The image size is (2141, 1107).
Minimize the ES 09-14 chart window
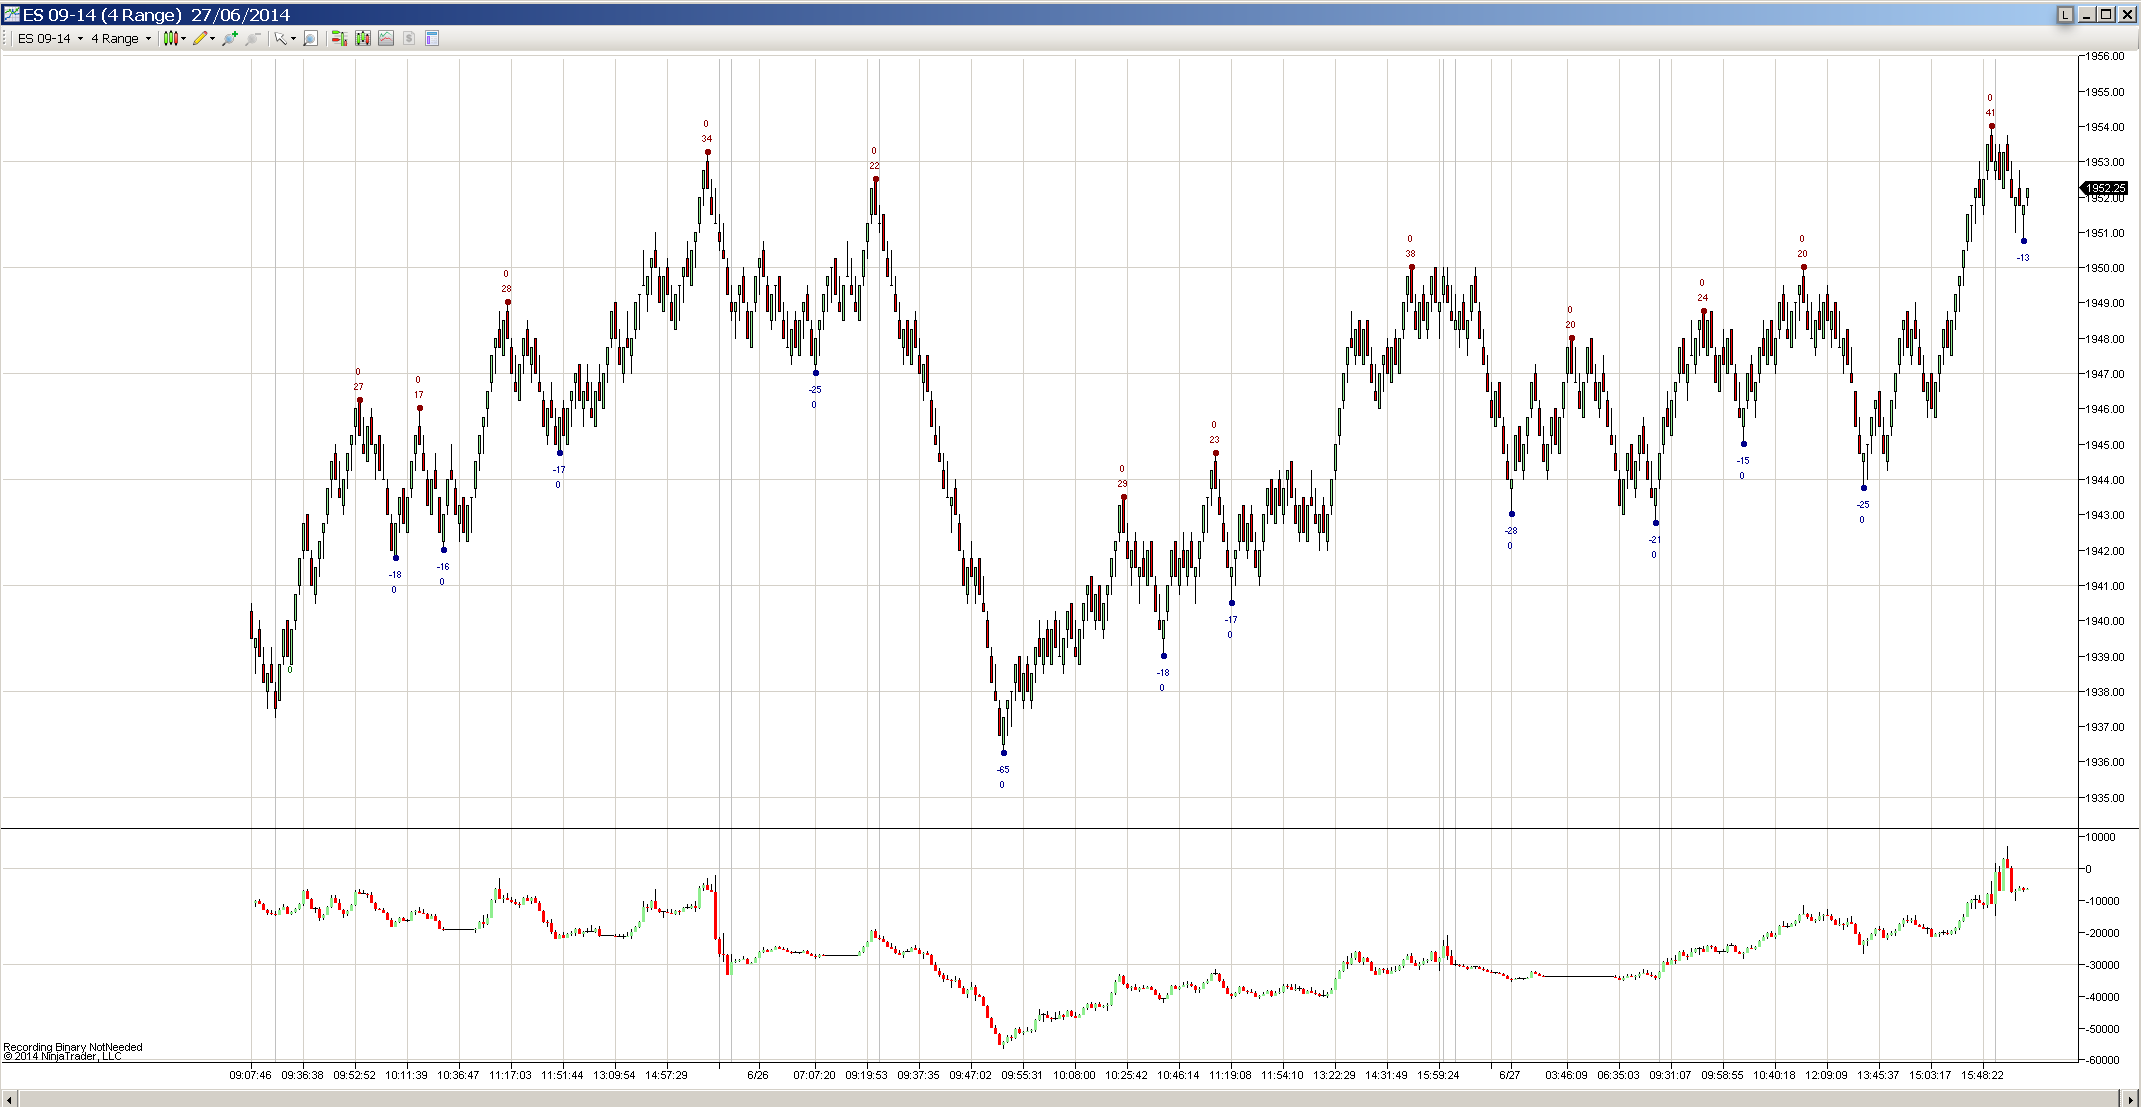tap(2087, 14)
